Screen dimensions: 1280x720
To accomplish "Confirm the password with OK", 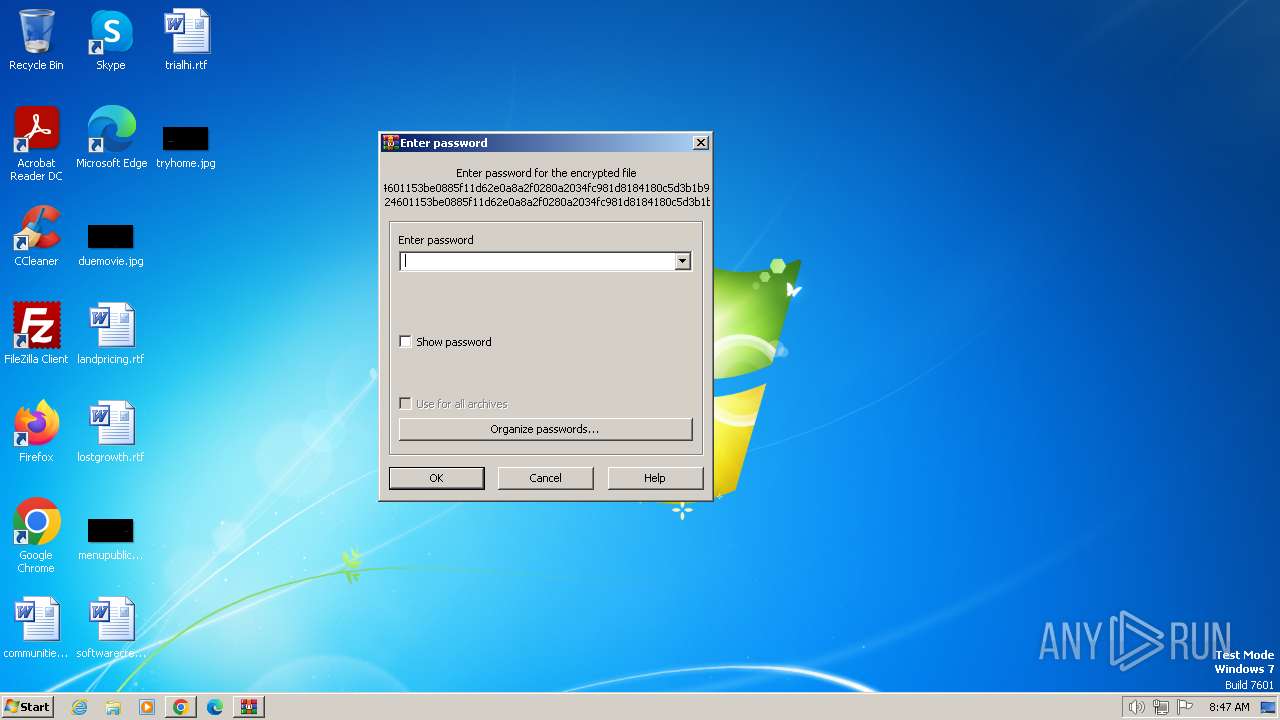I will click(x=436, y=478).
